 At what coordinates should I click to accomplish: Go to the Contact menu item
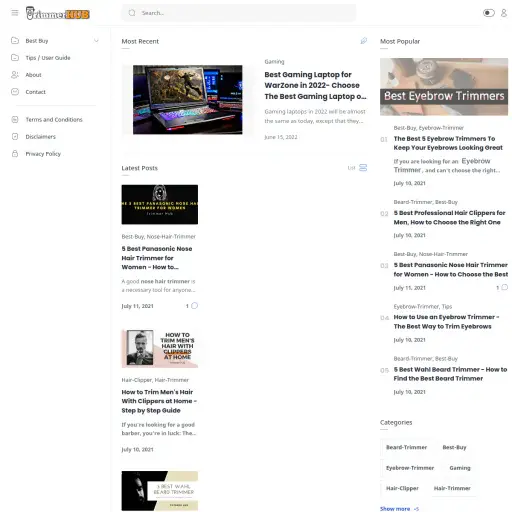click(35, 92)
